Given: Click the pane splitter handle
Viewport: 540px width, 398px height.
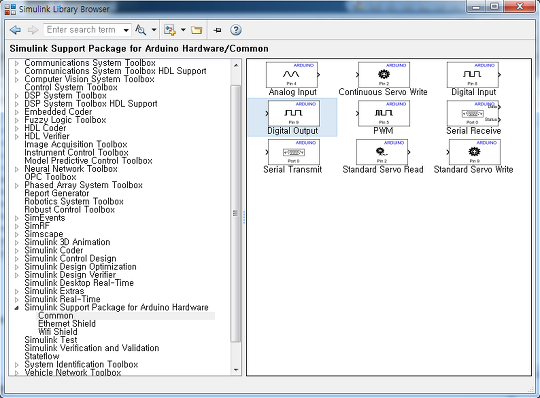Looking at the screenshot, I should pyautogui.click(x=244, y=217).
